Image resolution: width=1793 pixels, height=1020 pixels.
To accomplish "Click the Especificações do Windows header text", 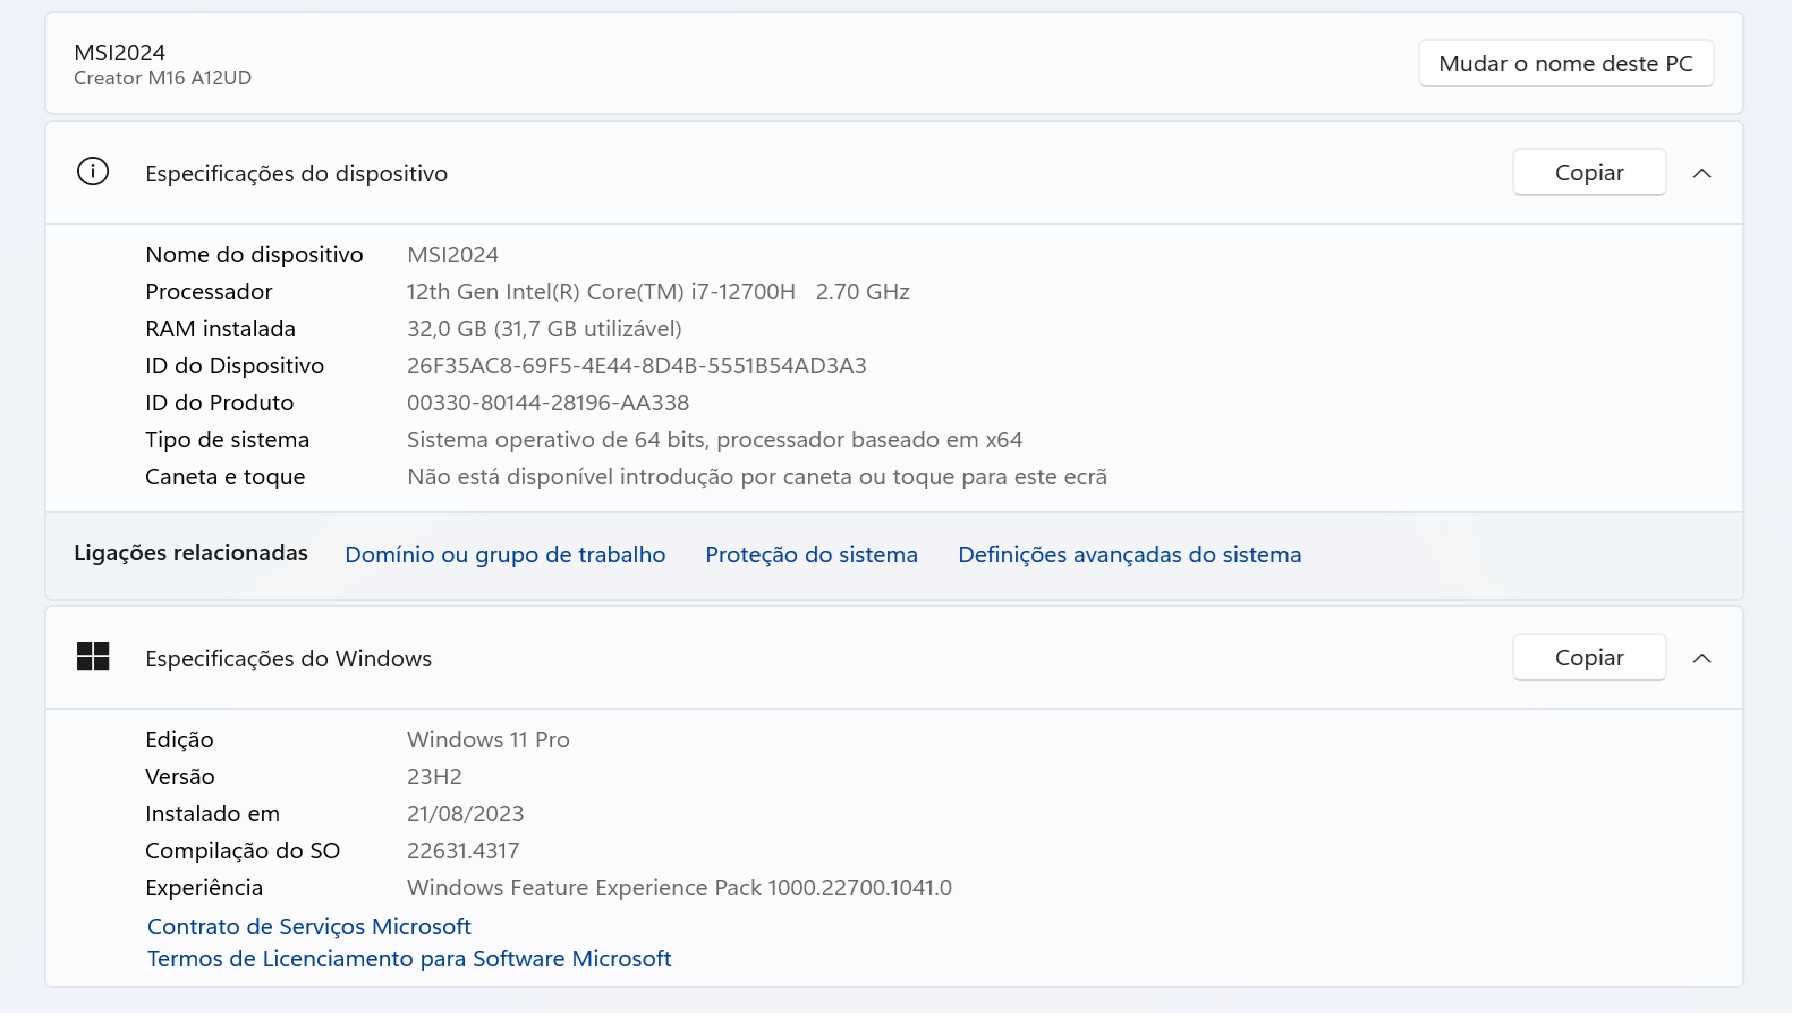I will pyautogui.click(x=288, y=659).
